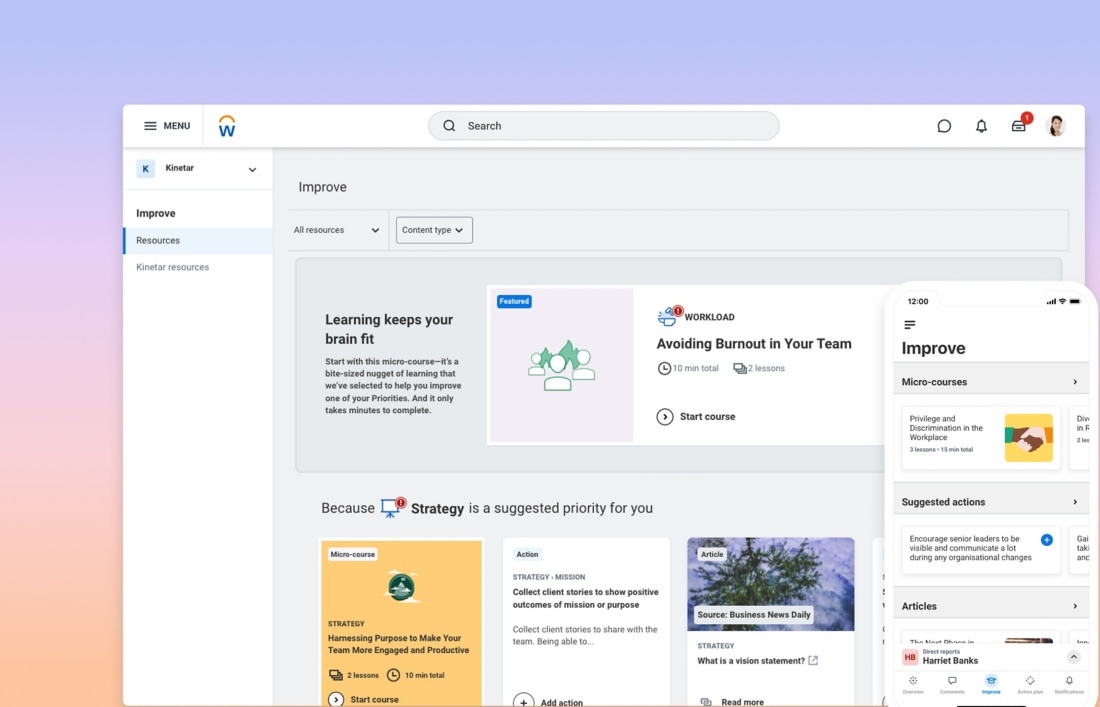Expand the Kinetar organization dropdown
Viewport: 1100px width, 707px height.
[252, 169]
